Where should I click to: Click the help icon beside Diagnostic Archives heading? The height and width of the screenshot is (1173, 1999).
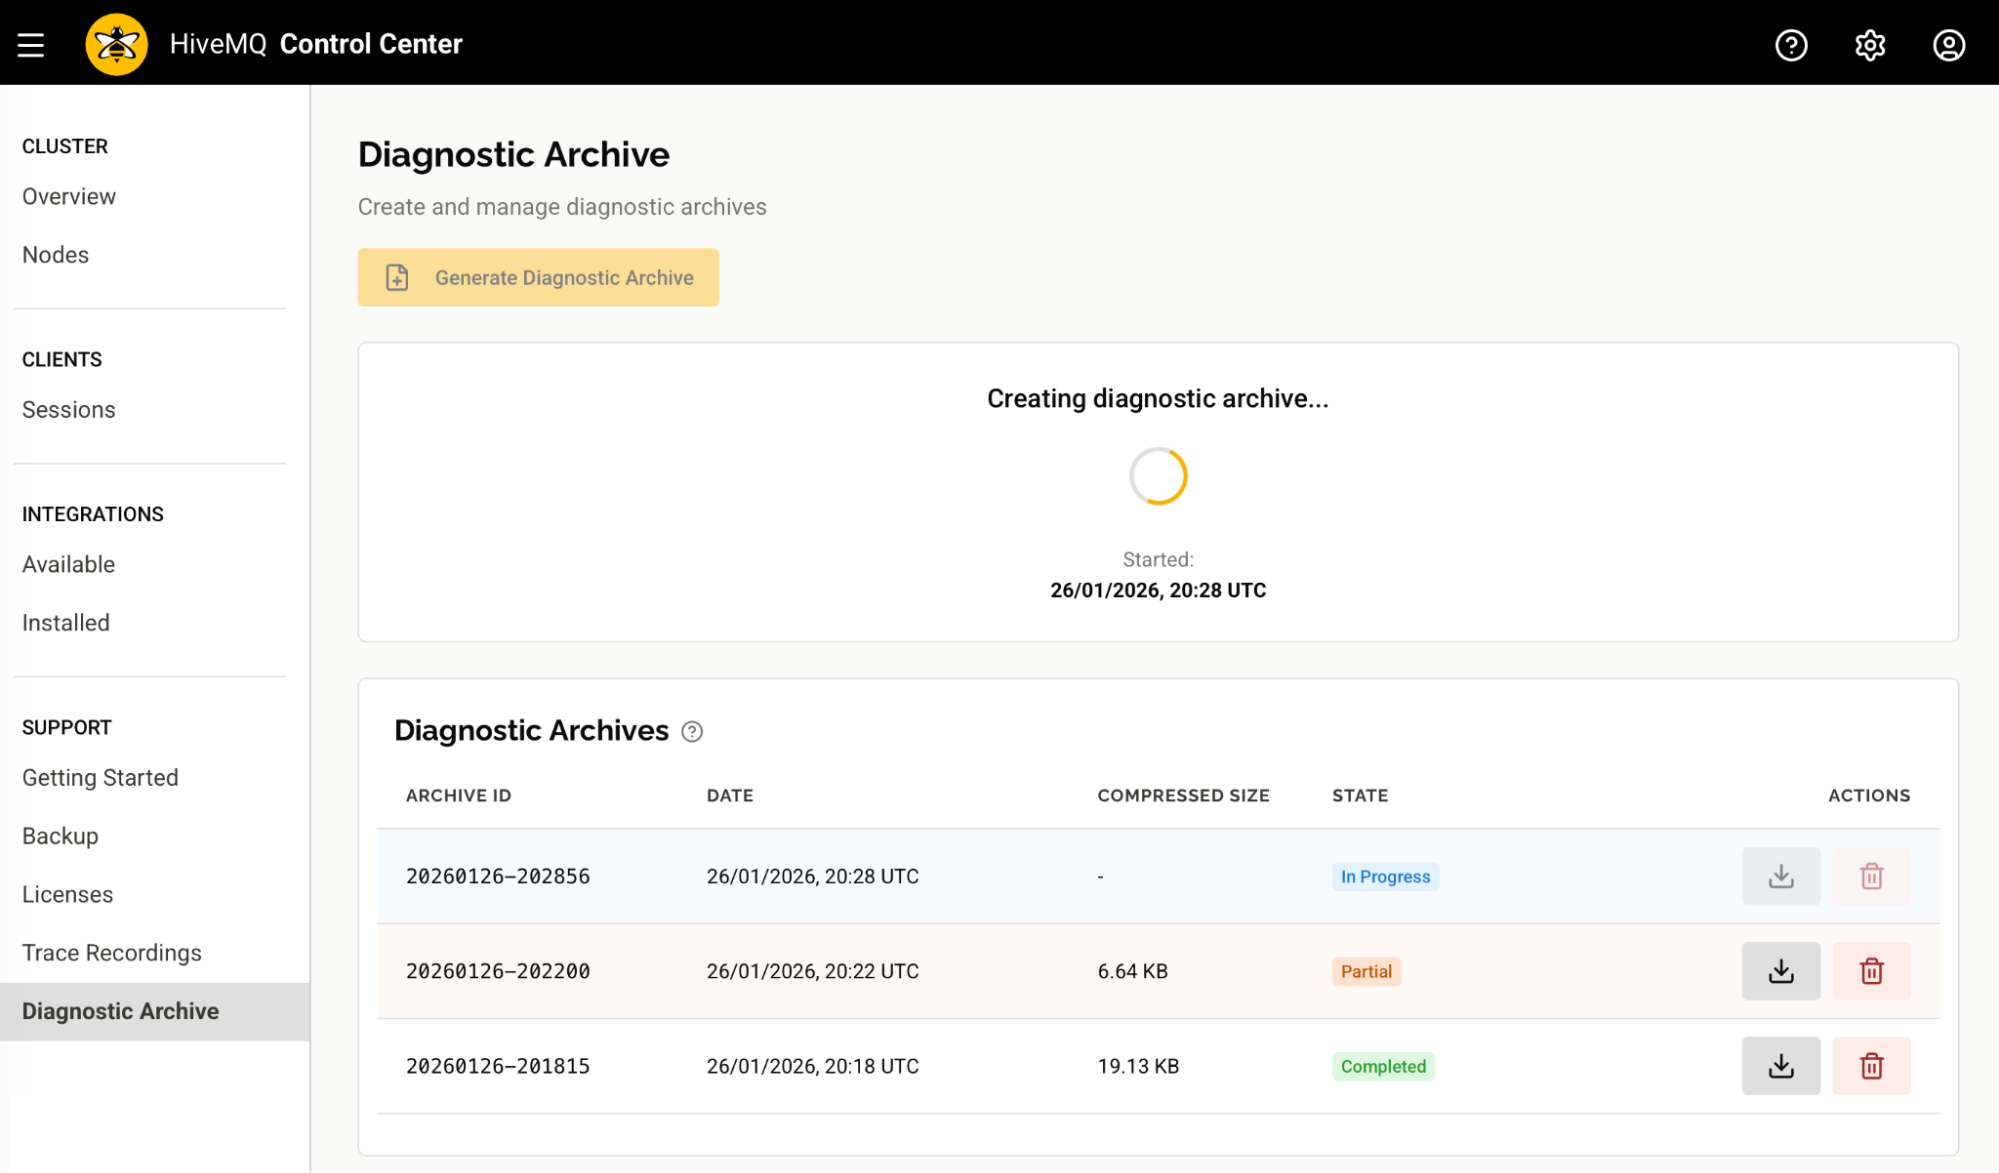[691, 732]
